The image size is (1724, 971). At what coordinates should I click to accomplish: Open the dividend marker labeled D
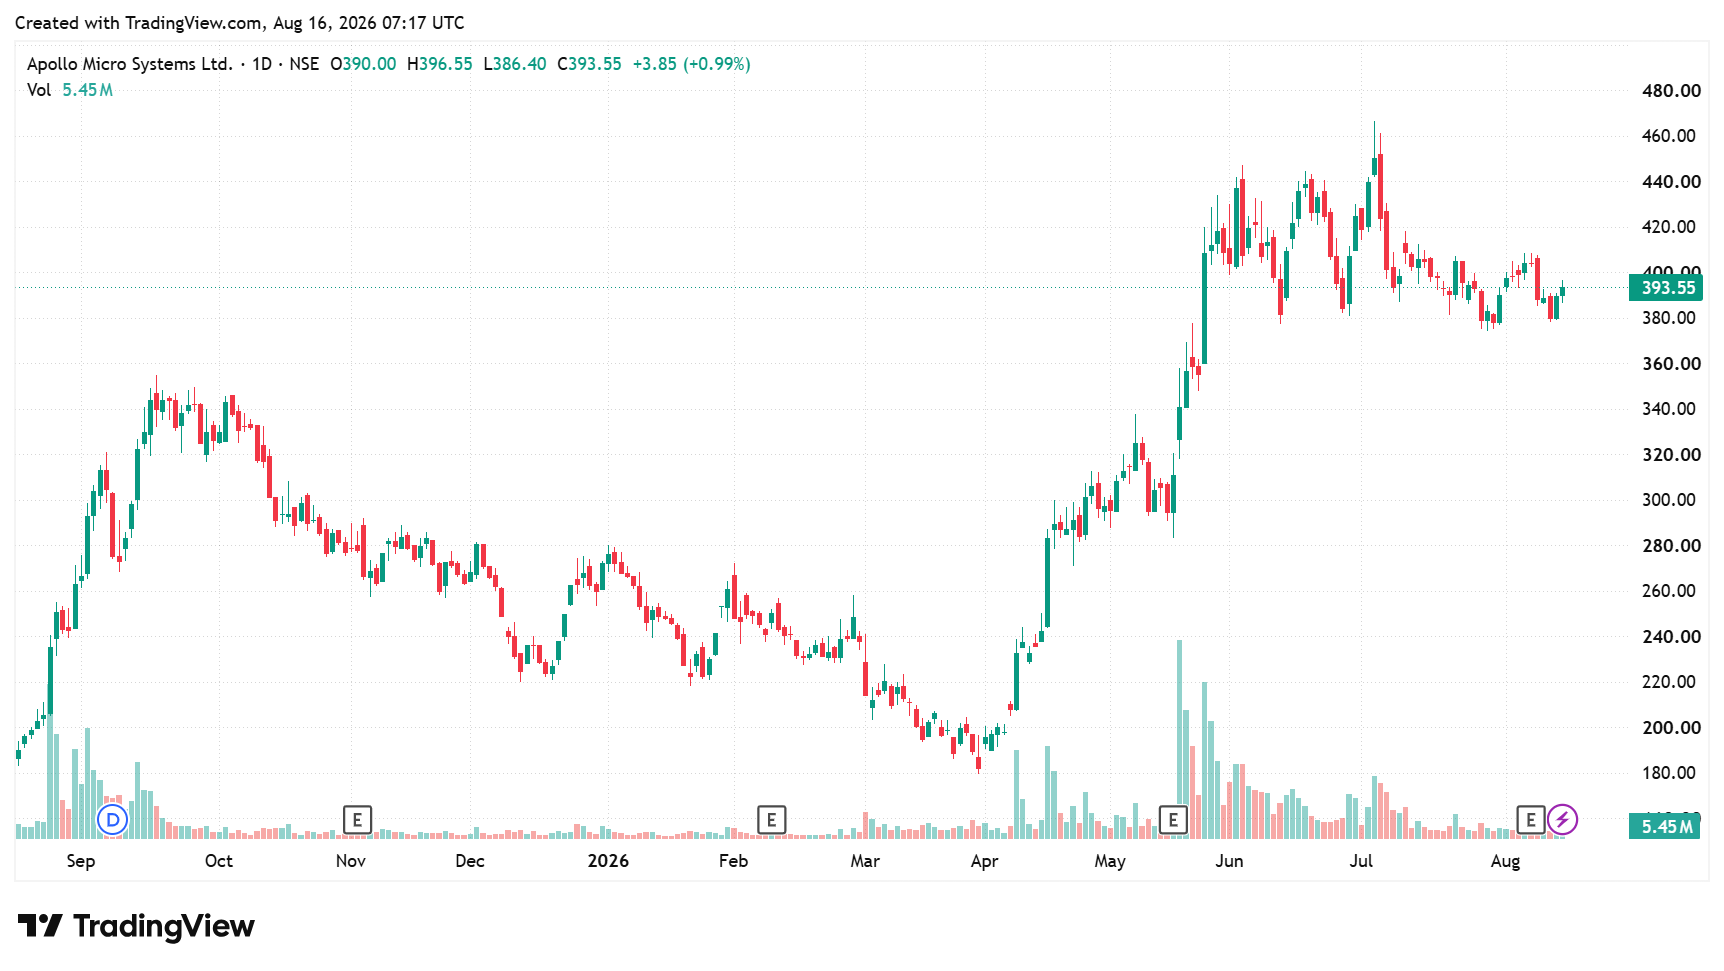pyautogui.click(x=113, y=820)
